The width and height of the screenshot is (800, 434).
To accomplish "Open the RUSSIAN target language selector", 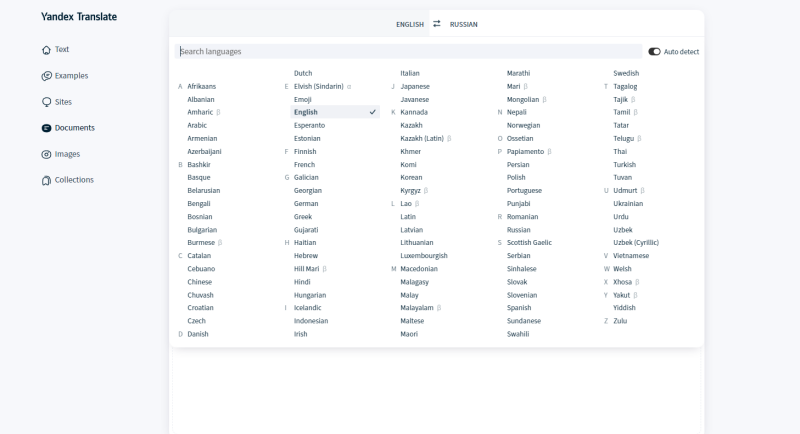I will click(x=463, y=24).
